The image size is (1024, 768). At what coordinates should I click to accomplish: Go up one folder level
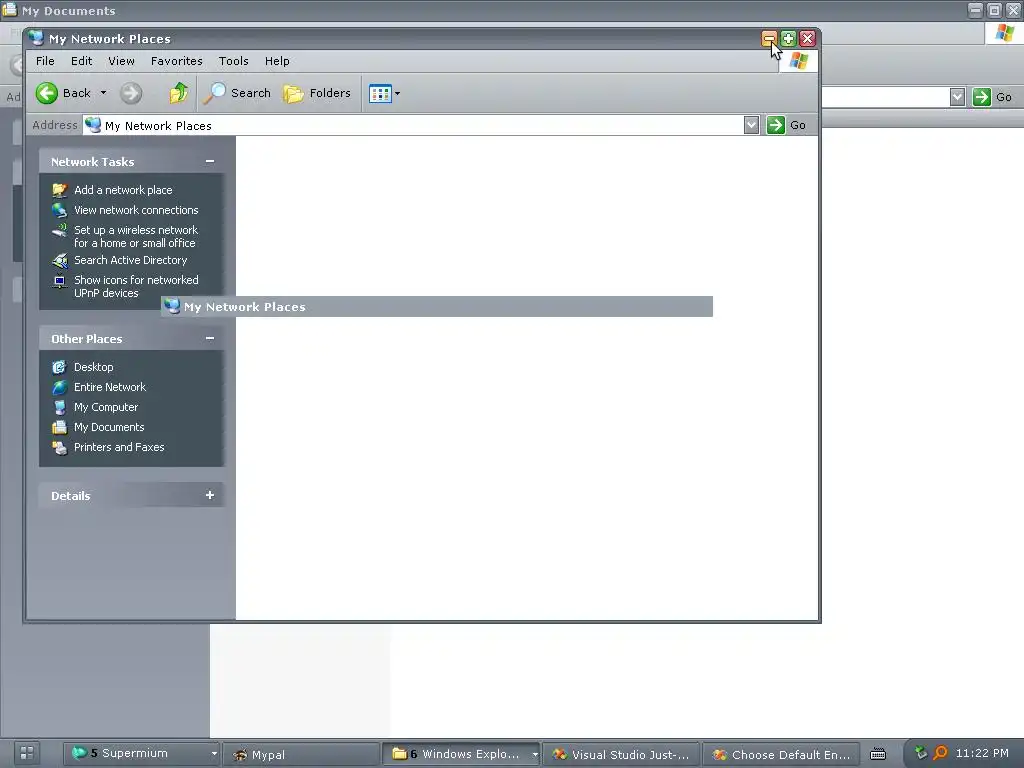tap(178, 93)
